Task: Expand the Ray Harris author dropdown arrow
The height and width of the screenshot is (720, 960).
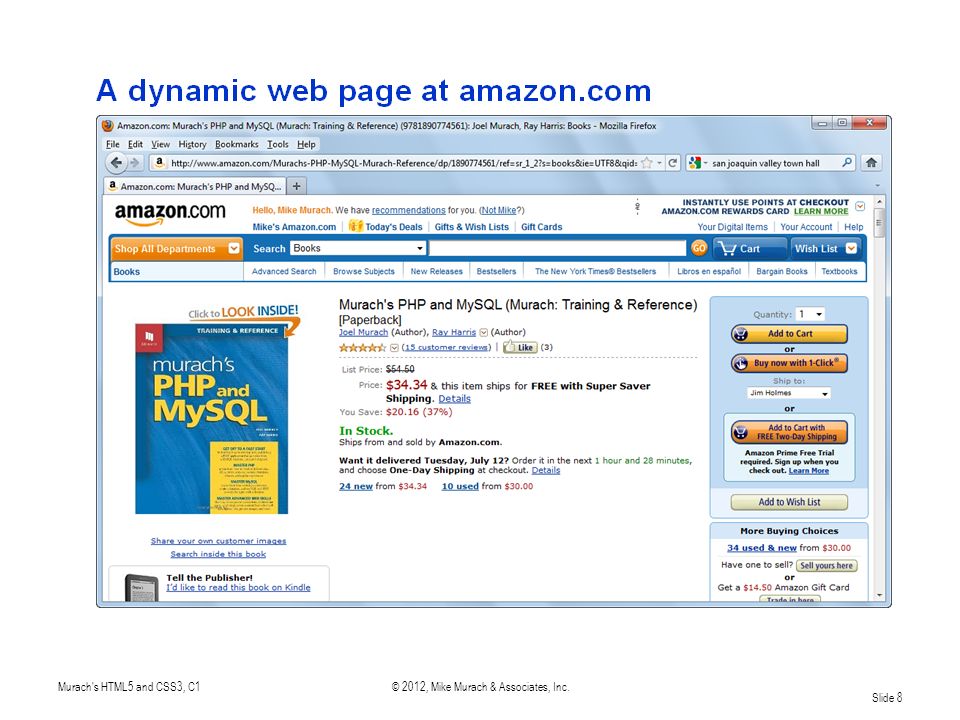Action: pos(483,332)
